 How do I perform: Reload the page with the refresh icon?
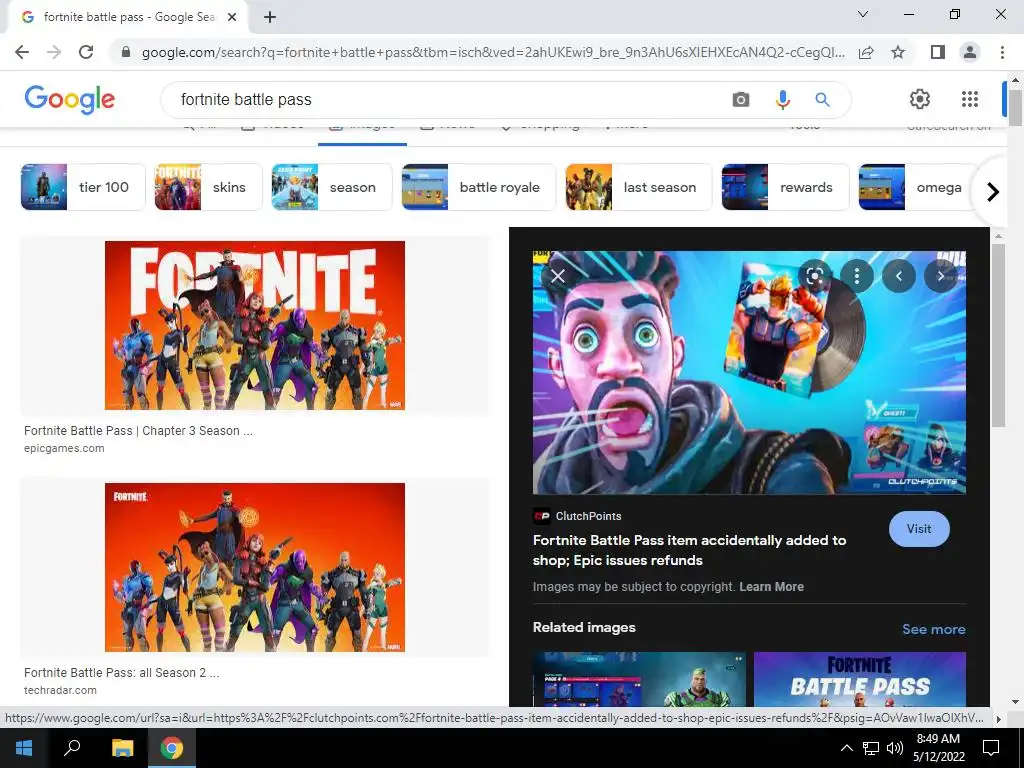click(x=86, y=52)
